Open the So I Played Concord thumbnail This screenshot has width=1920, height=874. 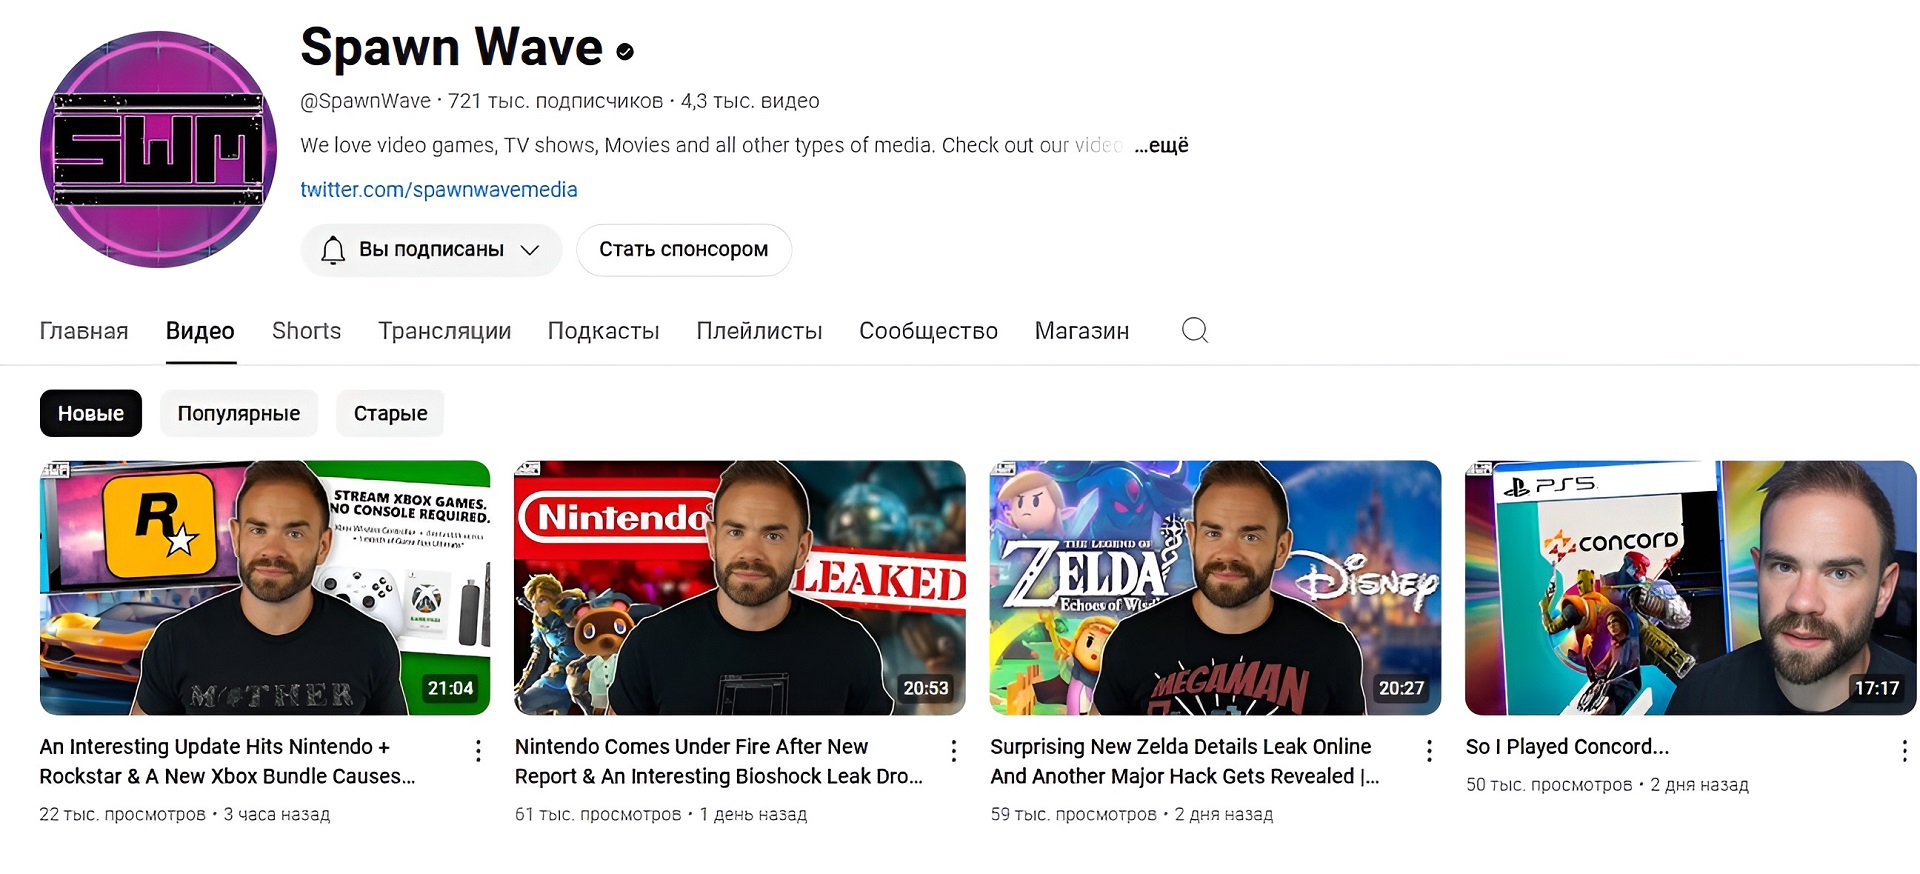pos(1690,588)
